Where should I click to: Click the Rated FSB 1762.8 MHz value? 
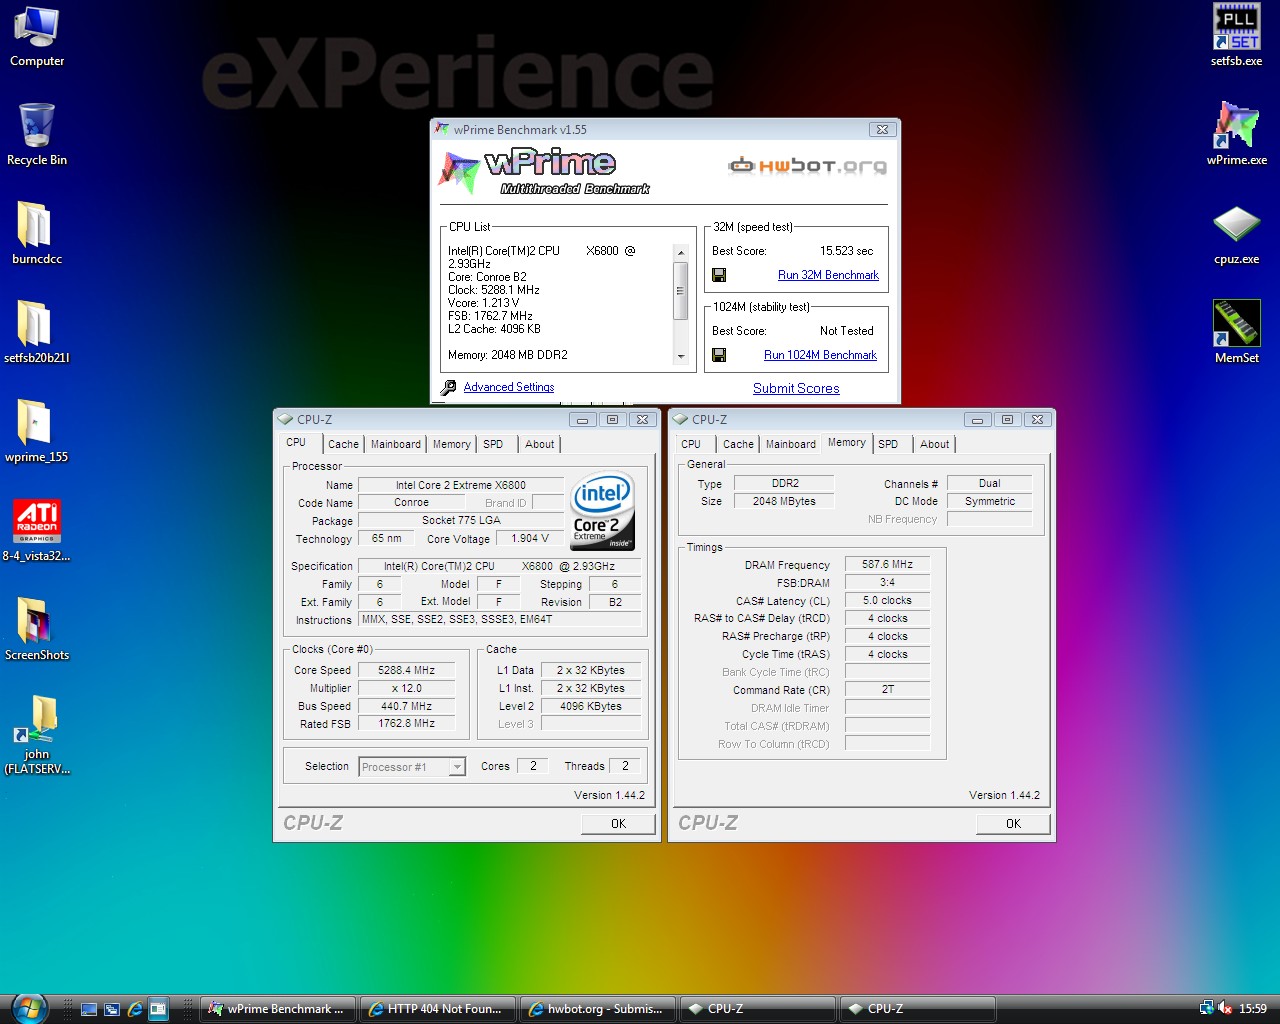407,723
